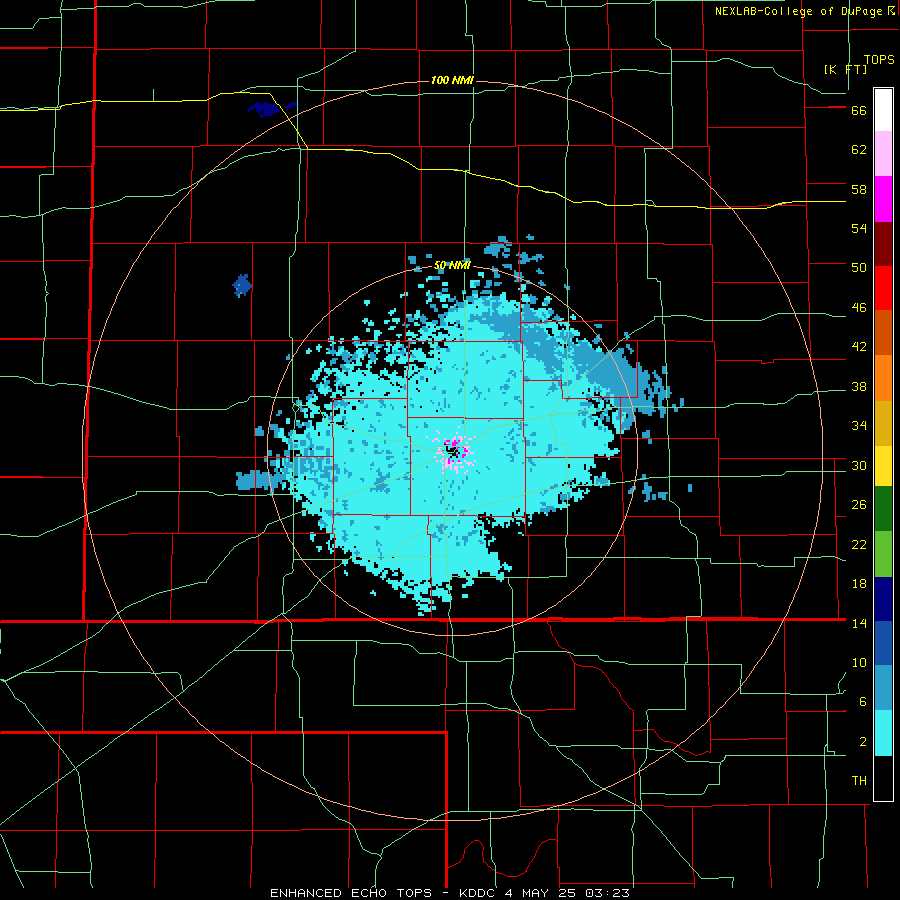Click the dark green legend swatch
Screen dimensions: 900x900
tap(883, 508)
